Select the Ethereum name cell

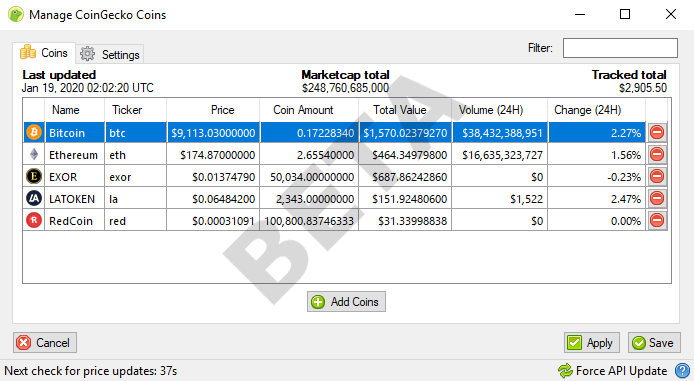point(74,155)
